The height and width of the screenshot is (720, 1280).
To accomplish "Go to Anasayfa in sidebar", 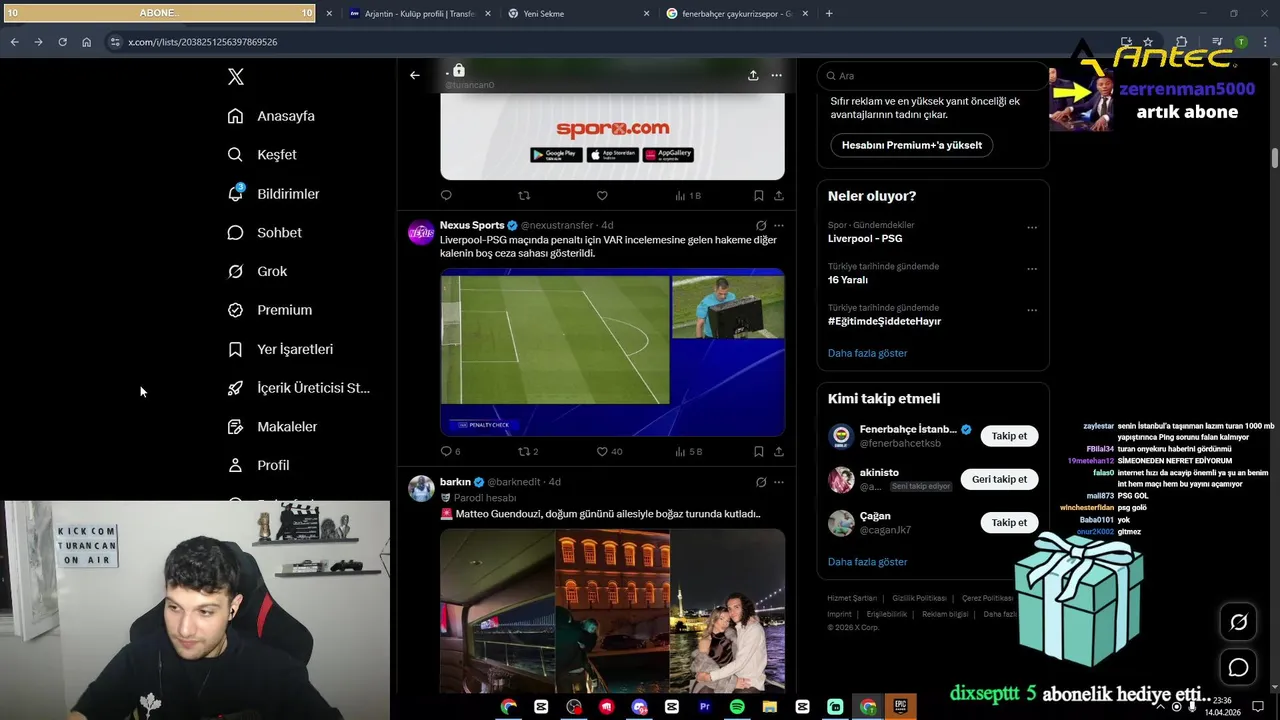I will click(271, 116).
